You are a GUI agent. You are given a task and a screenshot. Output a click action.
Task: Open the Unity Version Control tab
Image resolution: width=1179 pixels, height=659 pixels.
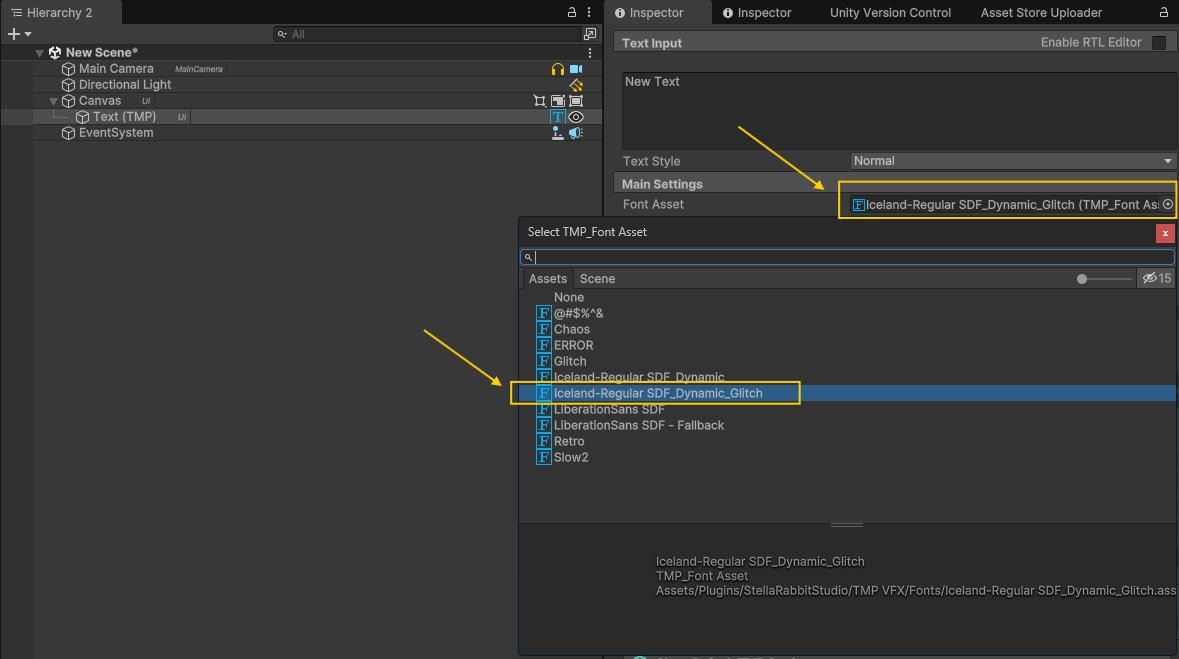(890, 13)
